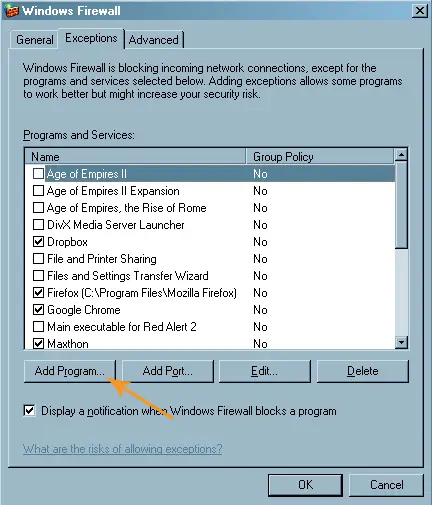432x505 pixels.
Task: Toggle the firewall notification display checkbox
Action: pyautogui.click(x=29, y=411)
